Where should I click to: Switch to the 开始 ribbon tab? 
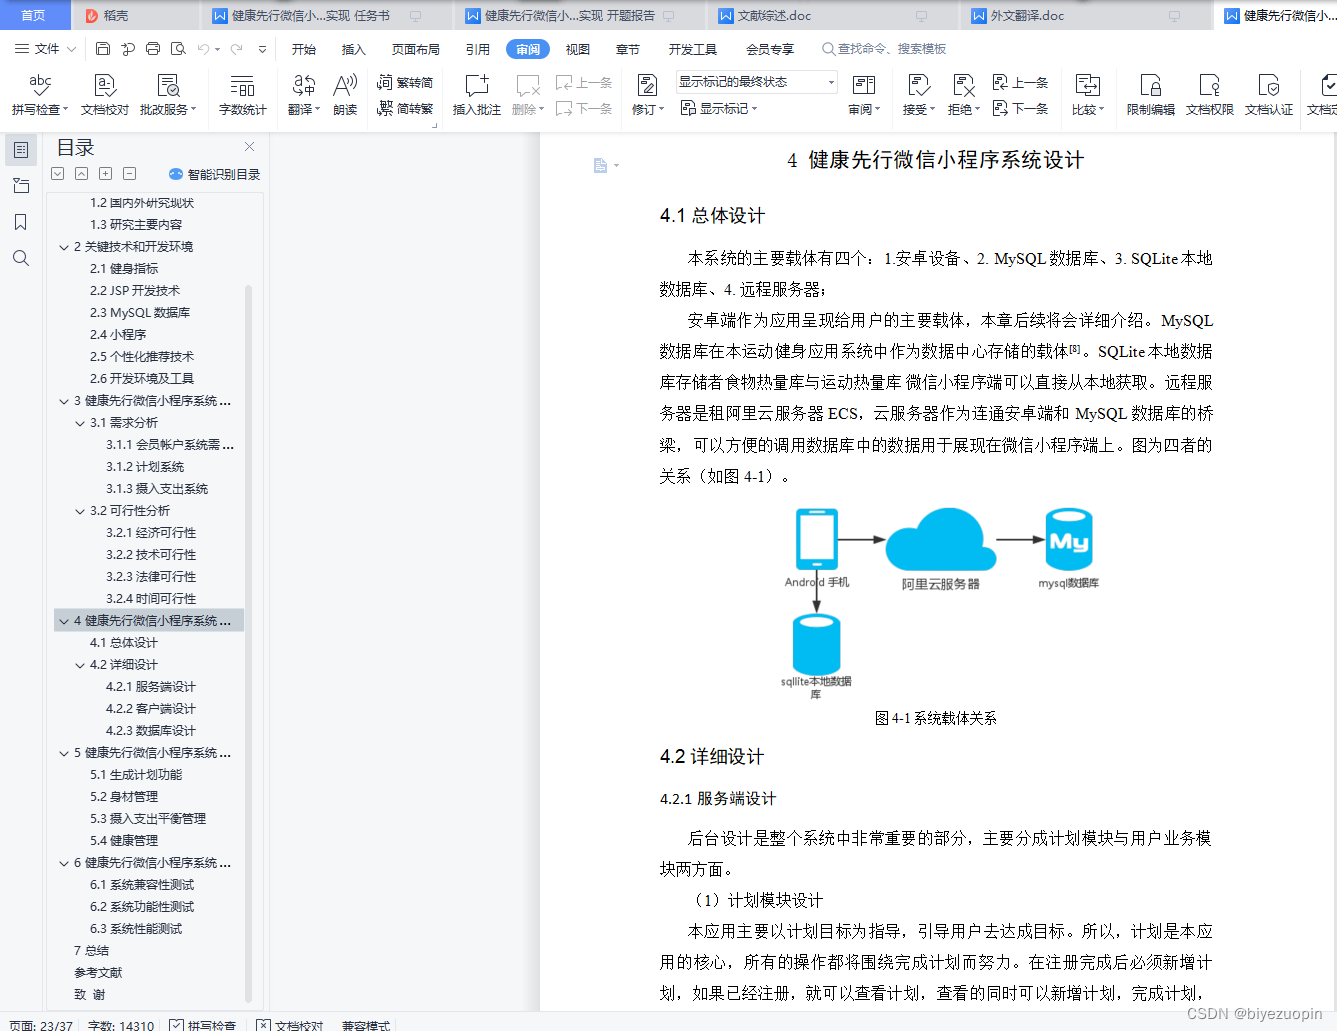[x=304, y=49]
